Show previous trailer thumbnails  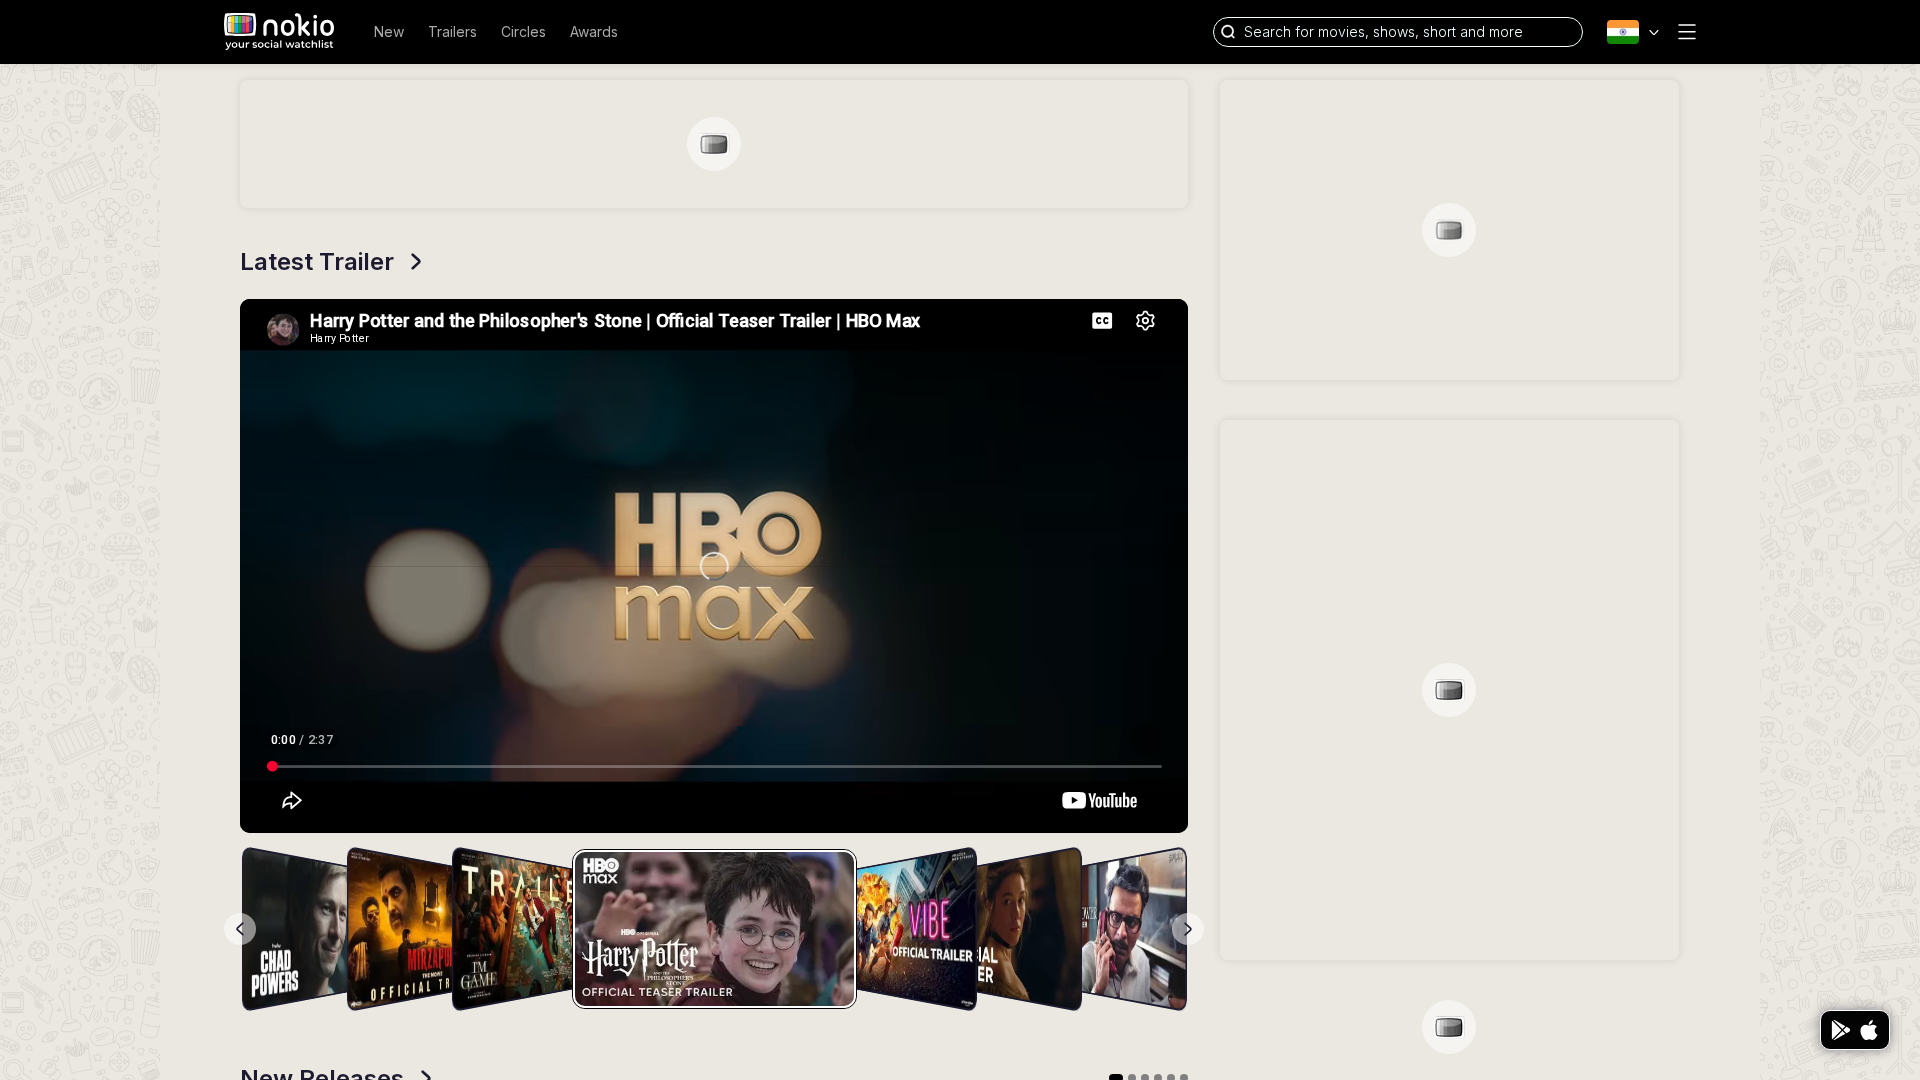pos(240,929)
